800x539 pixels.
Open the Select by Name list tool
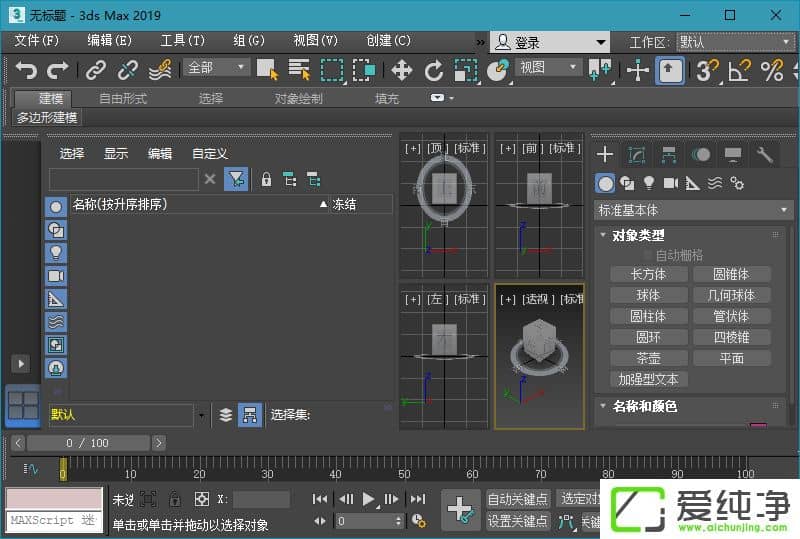[x=299, y=70]
